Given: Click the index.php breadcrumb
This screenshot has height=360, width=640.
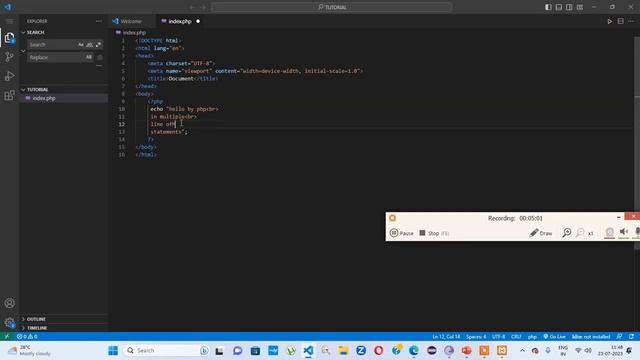Looking at the screenshot, I should pos(134,32).
